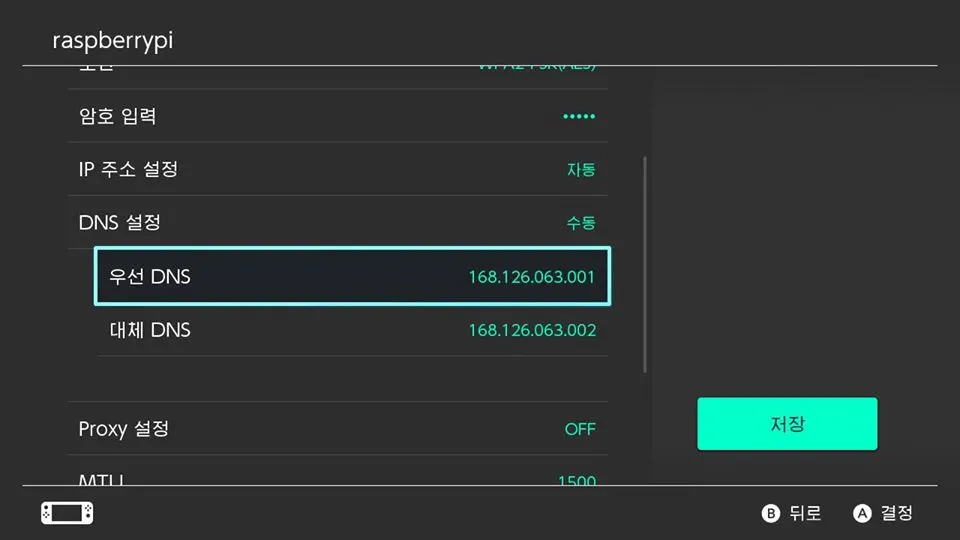
Task: Click the Switch console controller icon
Action: point(67,513)
